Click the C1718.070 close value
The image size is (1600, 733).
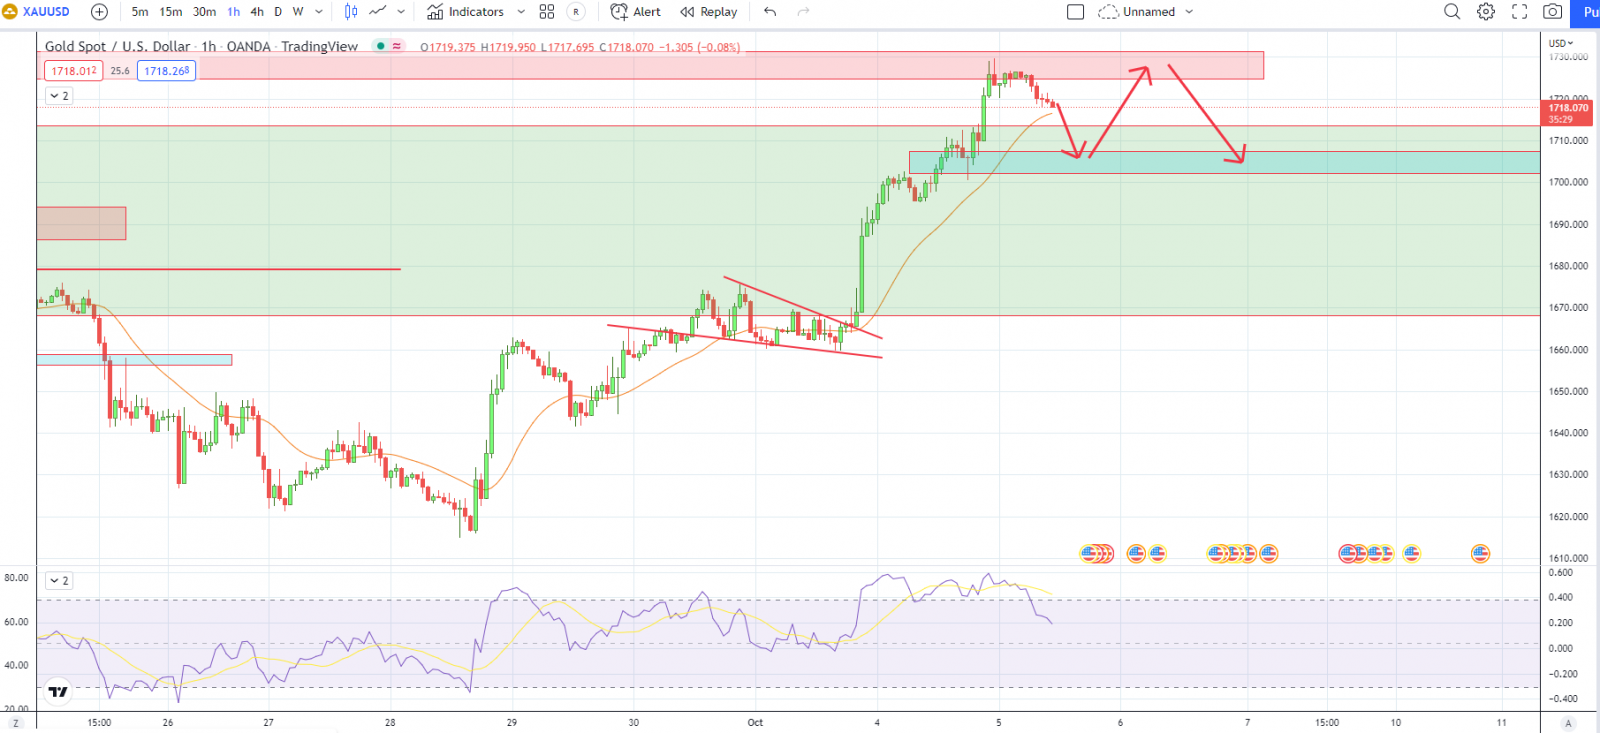point(627,47)
